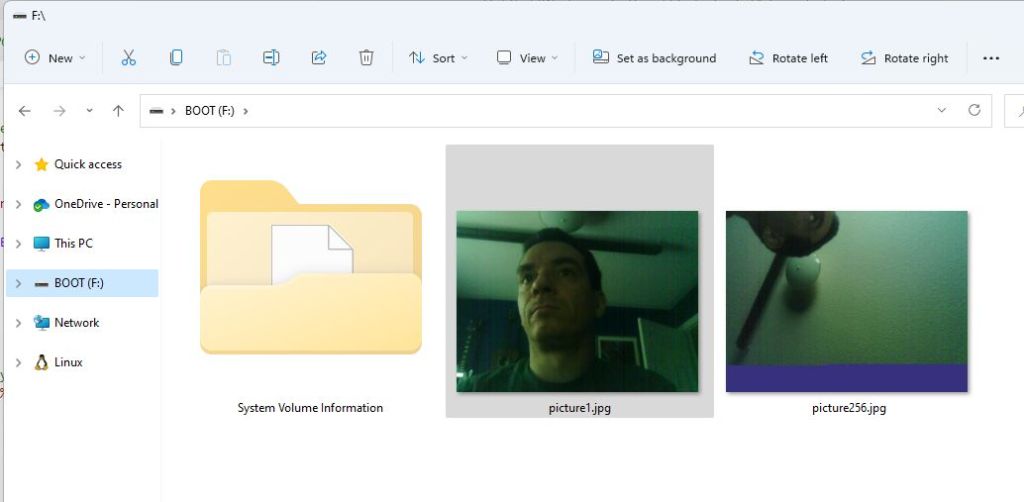Rotate the image left
1024x502 pixels.
click(x=788, y=58)
